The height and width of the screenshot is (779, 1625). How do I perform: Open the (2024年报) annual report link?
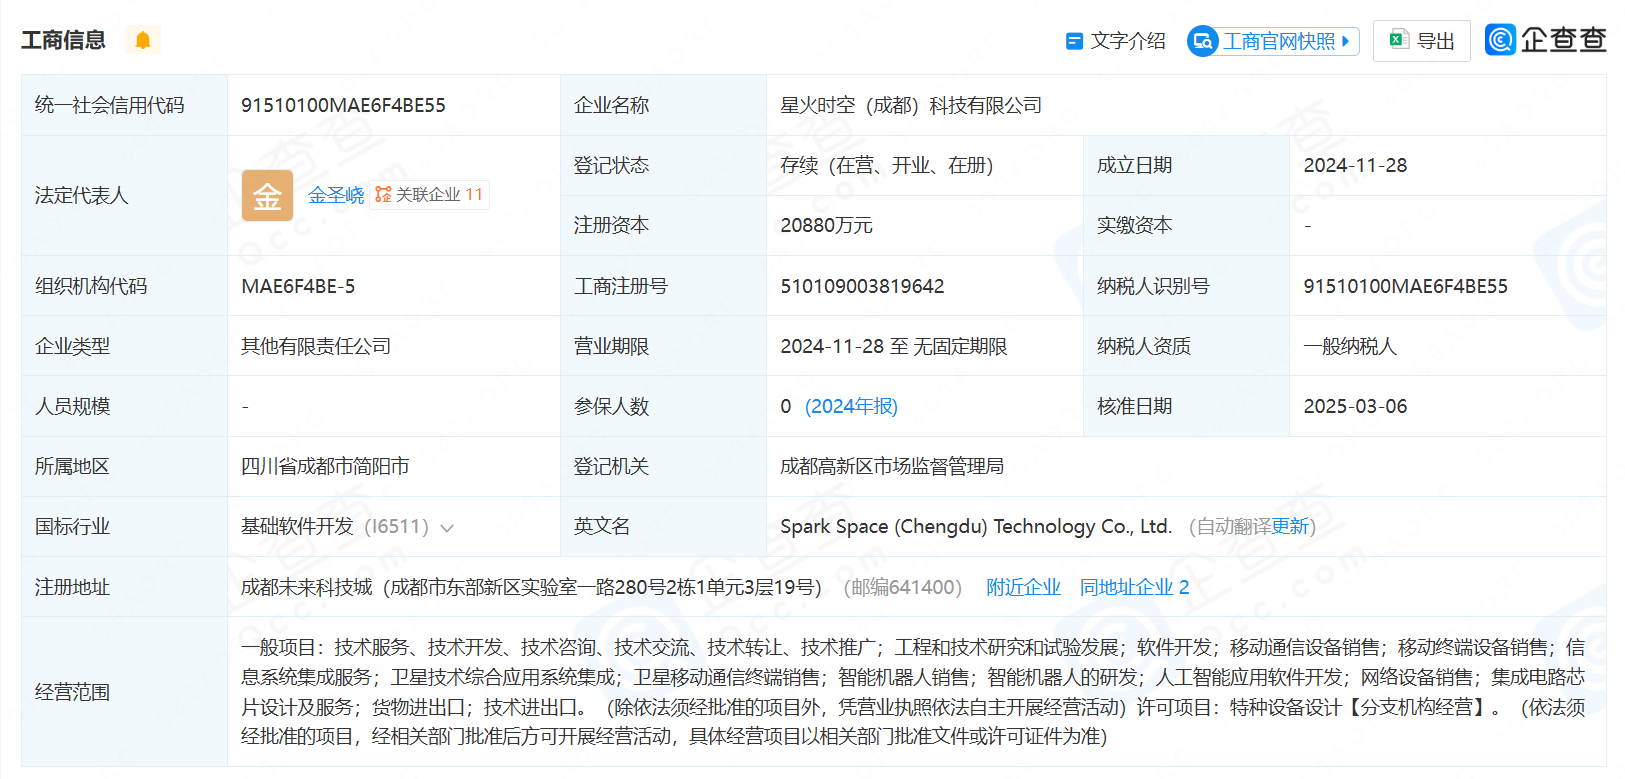click(851, 406)
